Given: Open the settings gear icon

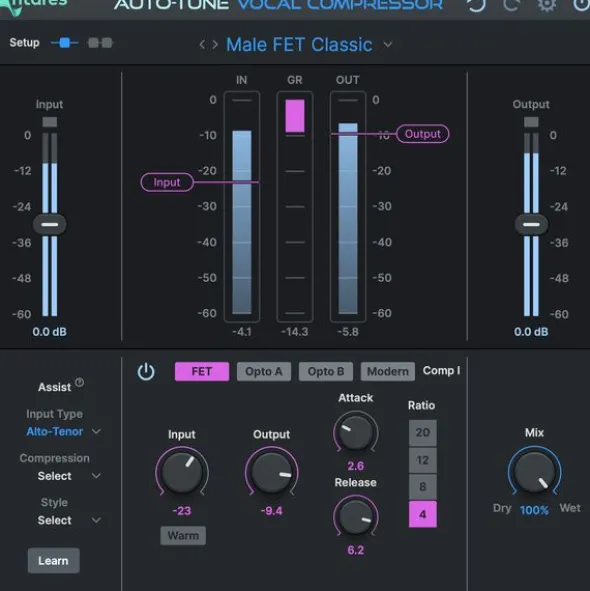Looking at the screenshot, I should pyautogui.click(x=546, y=5).
